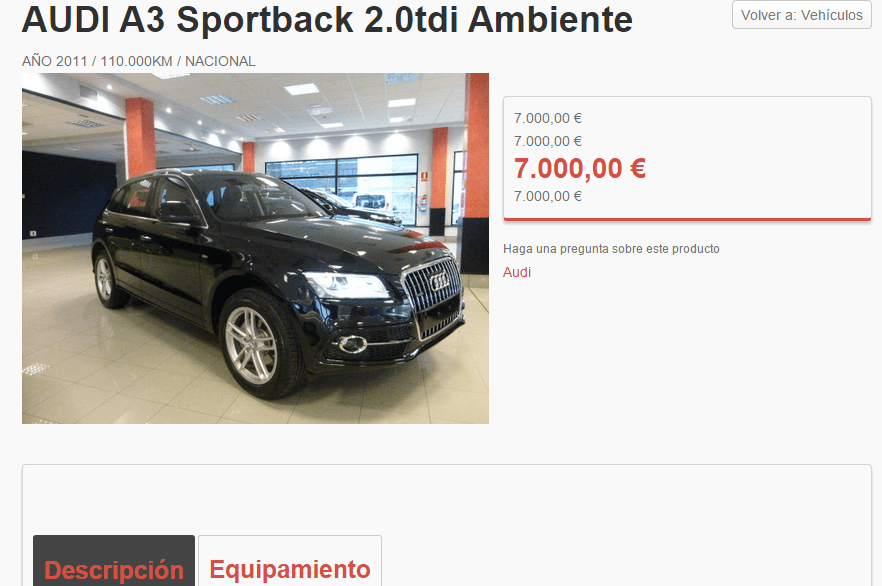Click the second grey price above red one
This screenshot has height=586, width=882.
click(548, 141)
